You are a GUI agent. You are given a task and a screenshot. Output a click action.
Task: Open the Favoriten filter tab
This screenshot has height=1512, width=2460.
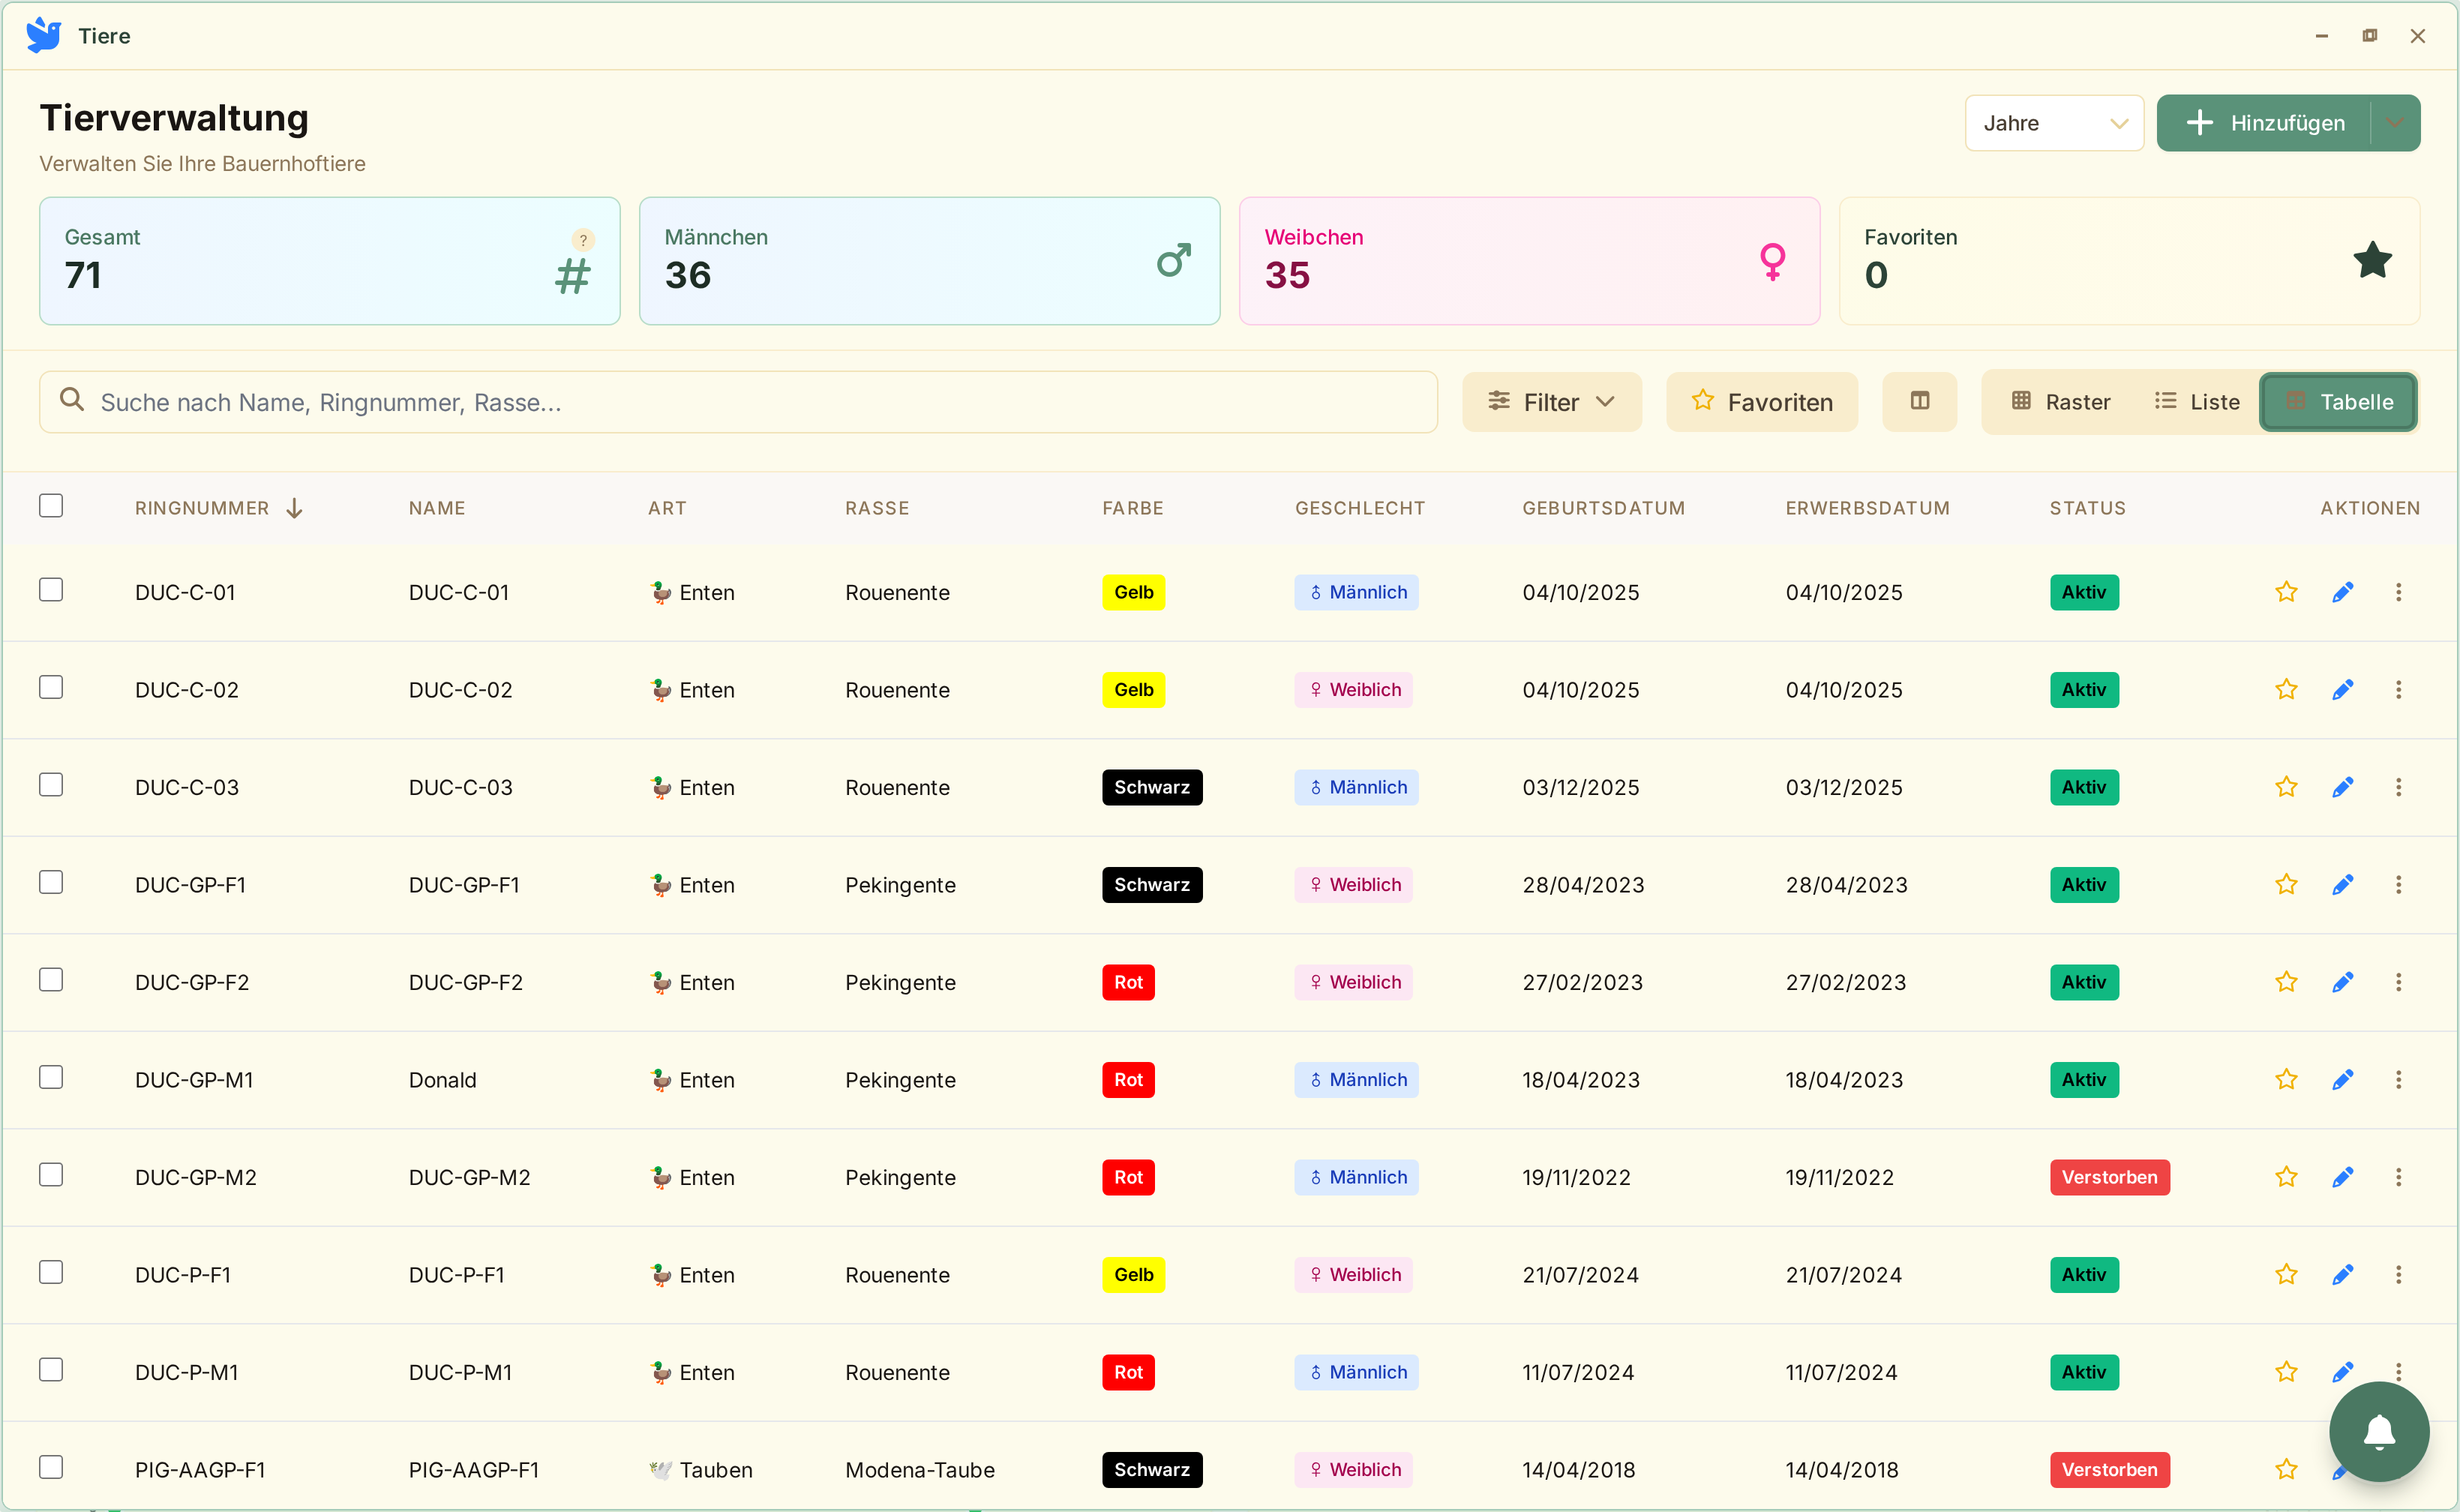1761,402
